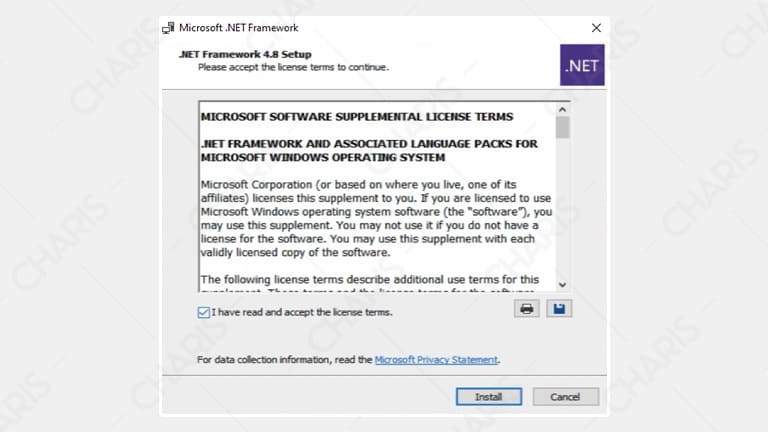768x432 pixels.
Task: Uncheck 'I have read and accept' checkbox
Action: coord(204,312)
